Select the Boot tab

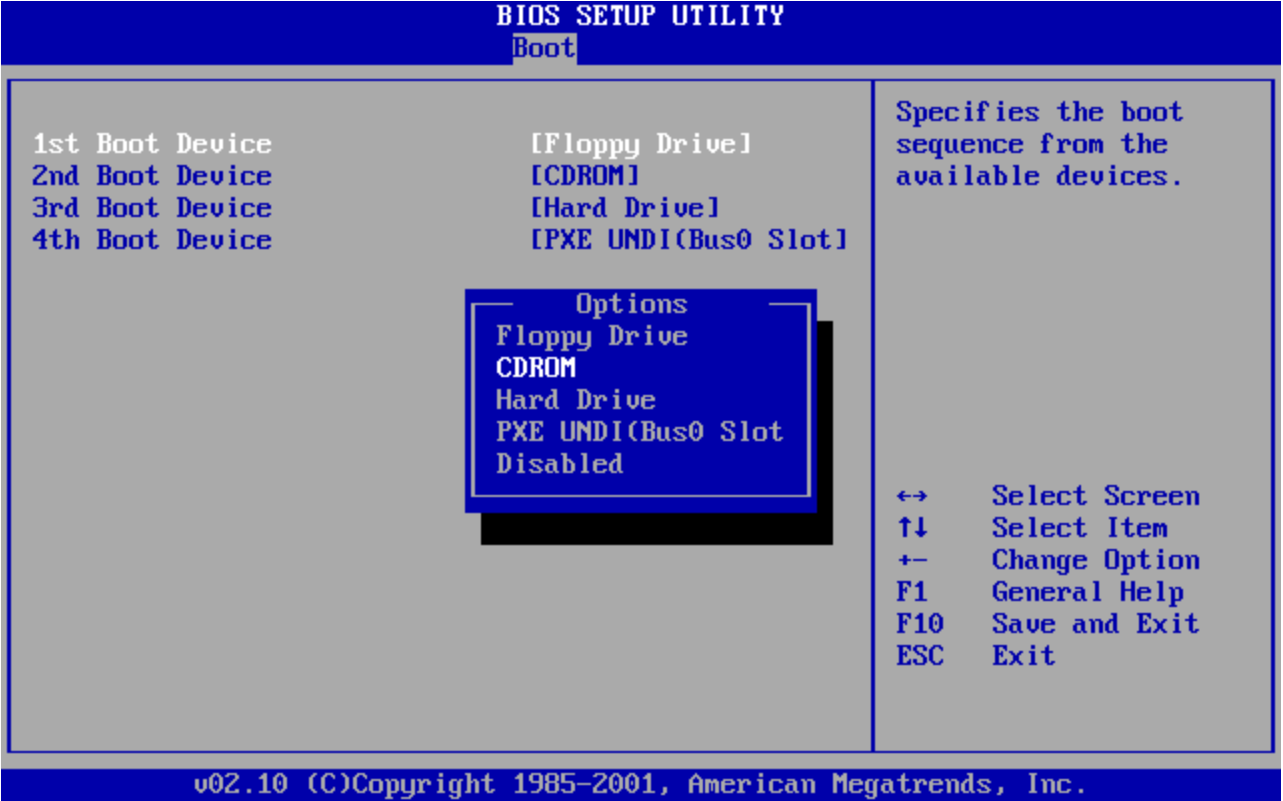[x=544, y=47]
